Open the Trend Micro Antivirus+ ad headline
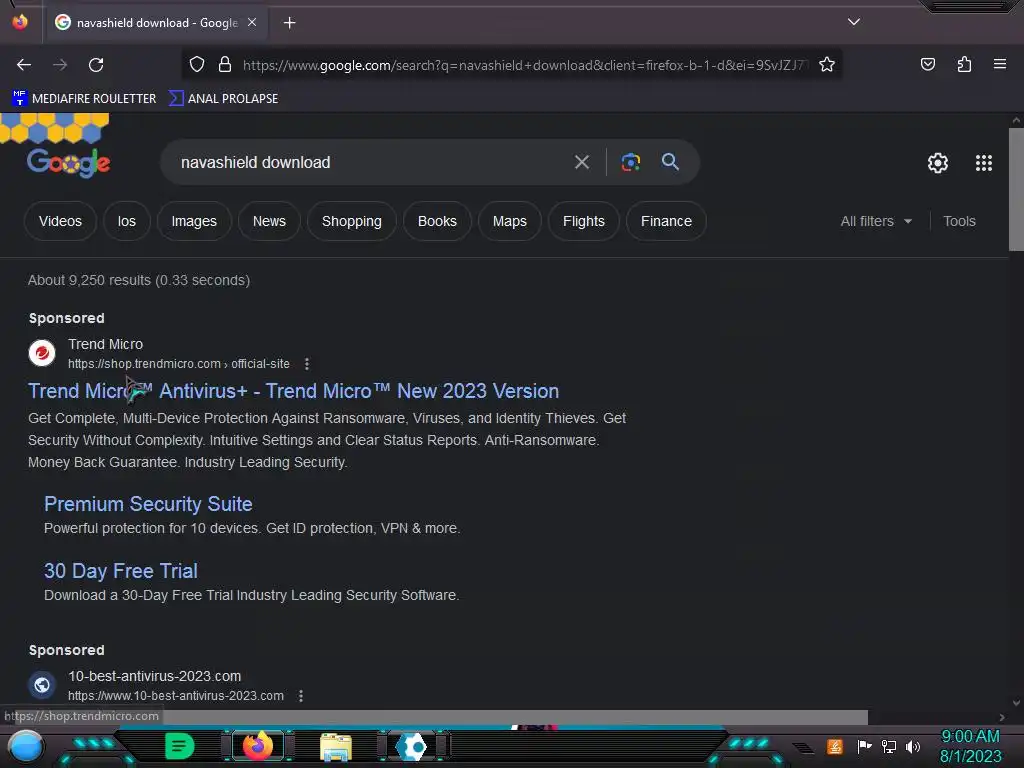 pyautogui.click(x=293, y=391)
